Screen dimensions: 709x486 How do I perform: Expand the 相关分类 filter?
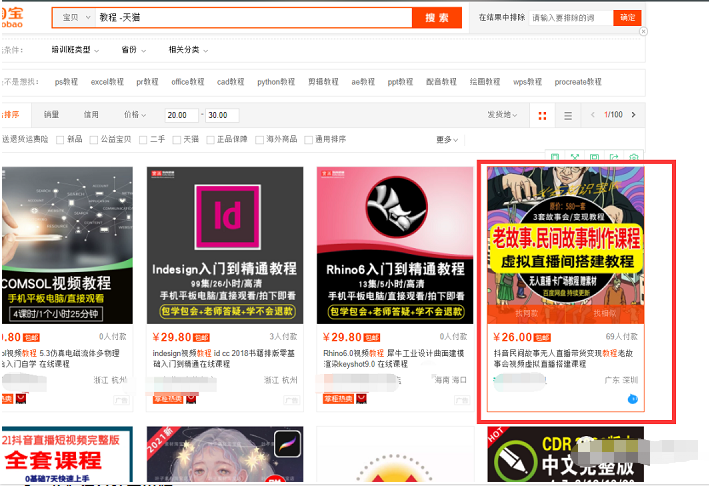point(188,50)
